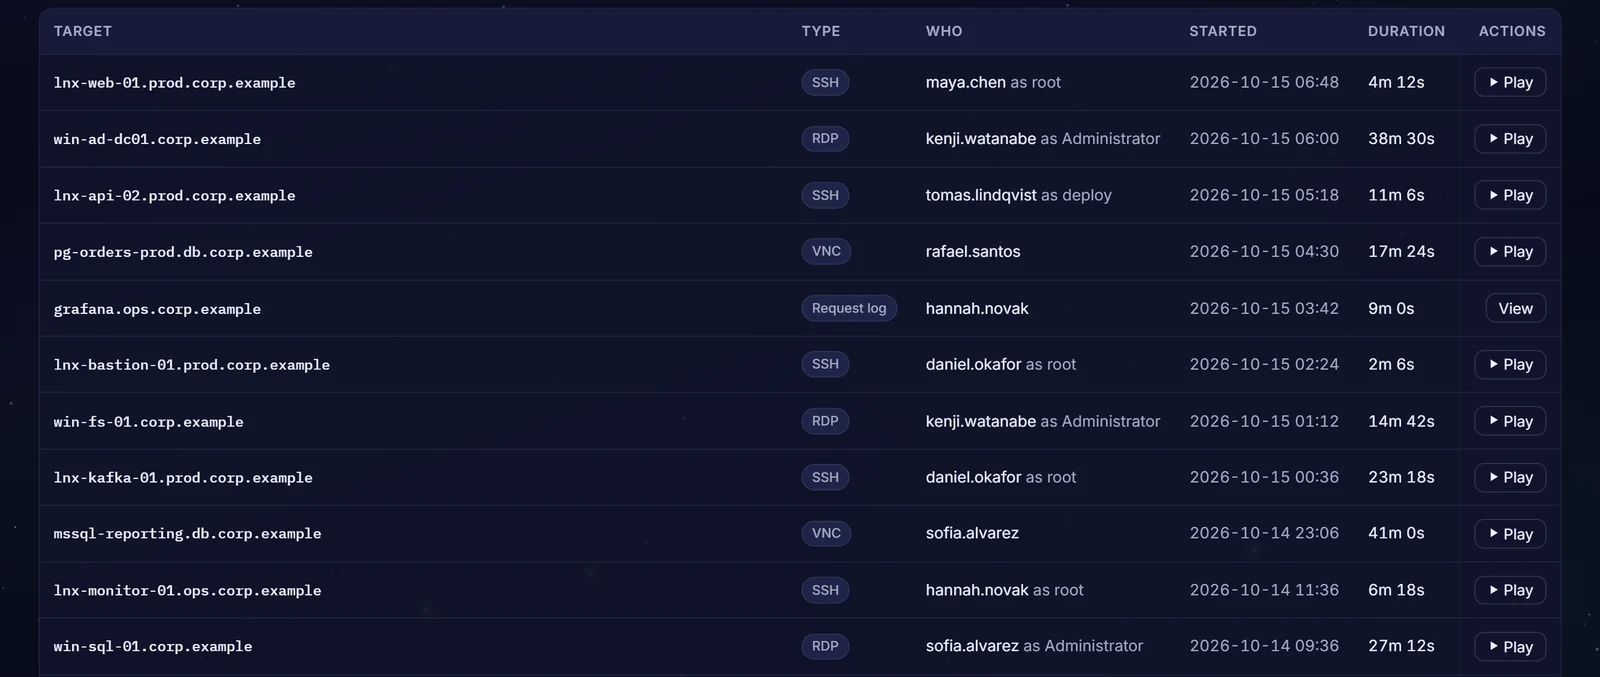This screenshot has width=1600, height=677.
Task: Click duration 23m 18s
Action: coord(1401,477)
